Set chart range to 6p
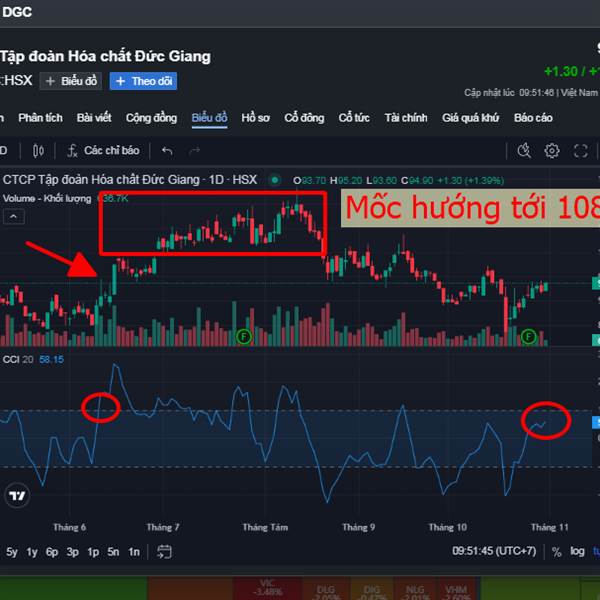Image resolution: width=600 pixels, height=600 pixels. [52, 552]
